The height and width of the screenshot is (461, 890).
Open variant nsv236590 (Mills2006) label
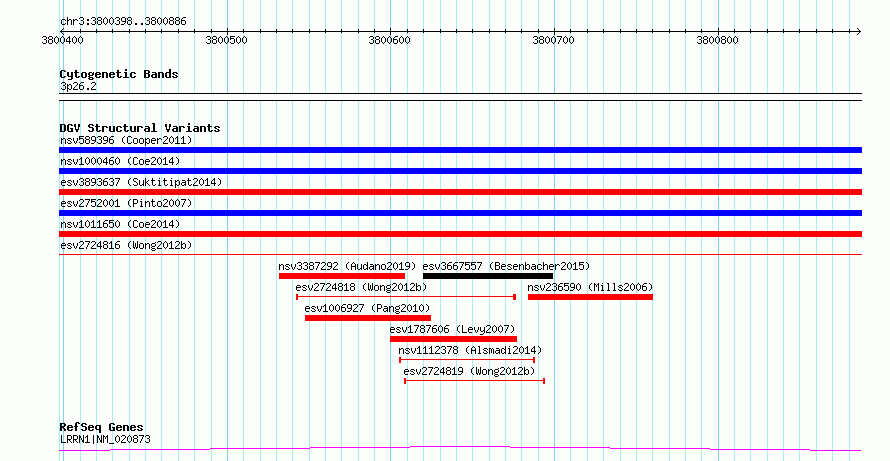(x=590, y=287)
